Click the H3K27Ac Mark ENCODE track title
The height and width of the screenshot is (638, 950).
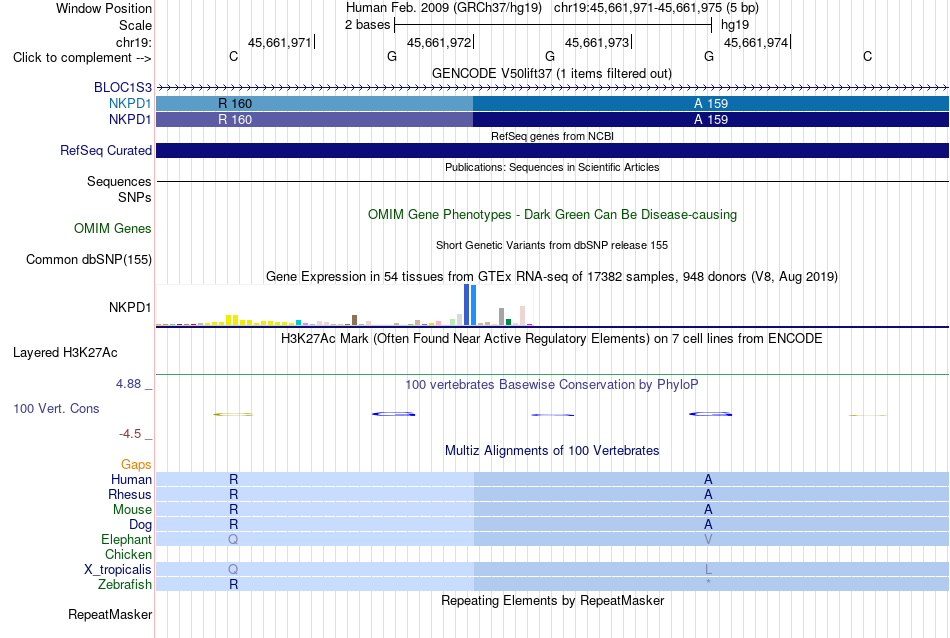(552, 338)
